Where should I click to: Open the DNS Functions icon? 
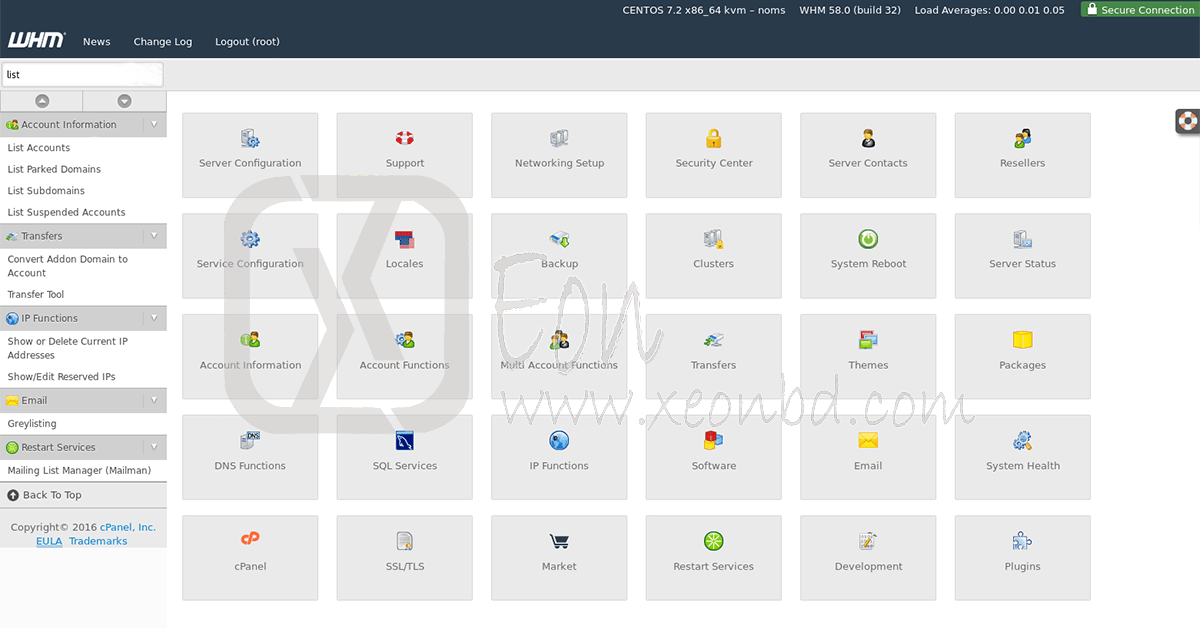250,441
